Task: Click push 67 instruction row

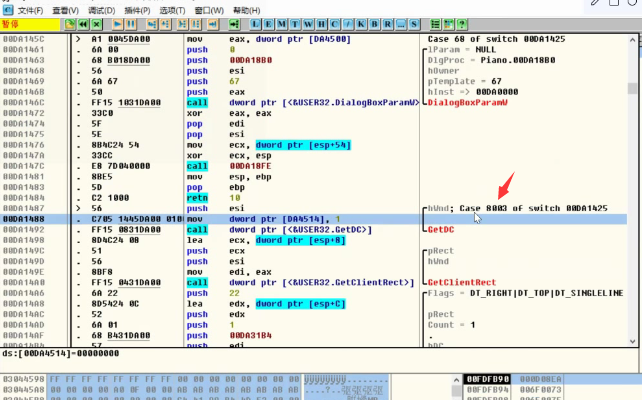Action: [212, 81]
